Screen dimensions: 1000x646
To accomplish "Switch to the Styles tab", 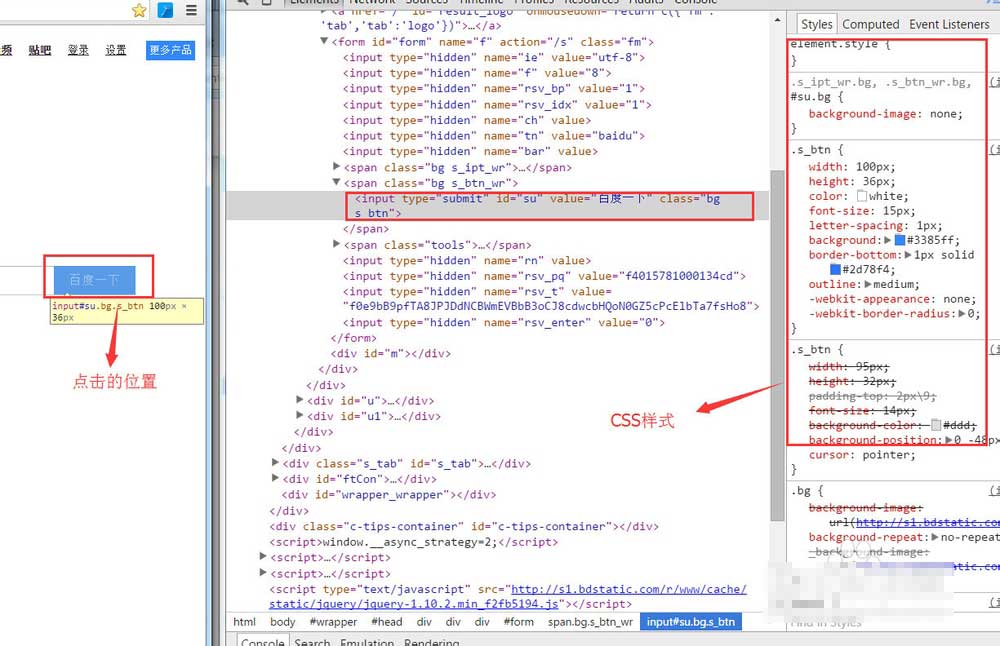I will [816, 24].
